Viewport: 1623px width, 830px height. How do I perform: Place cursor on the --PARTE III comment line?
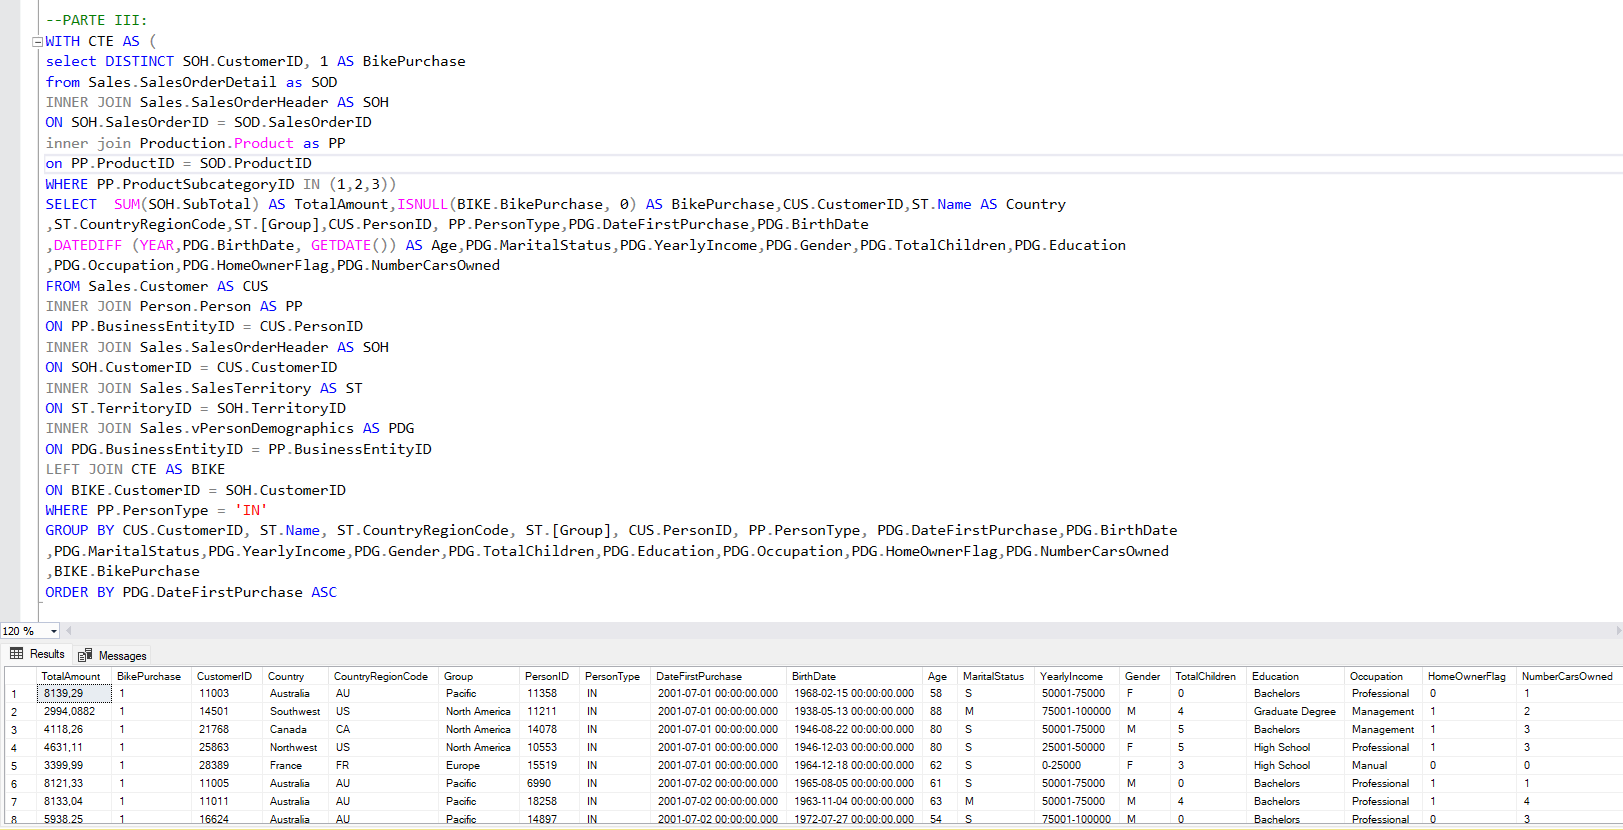click(x=97, y=20)
